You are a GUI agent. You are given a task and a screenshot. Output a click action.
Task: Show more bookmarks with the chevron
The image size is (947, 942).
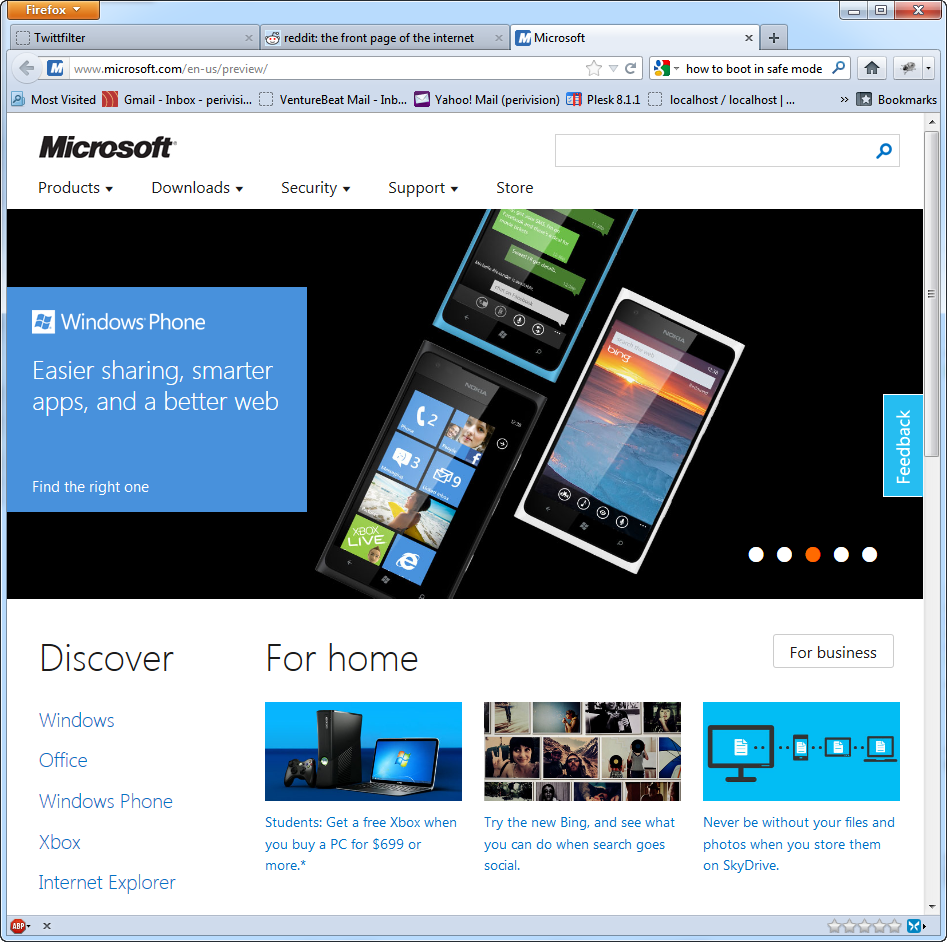point(844,100)
